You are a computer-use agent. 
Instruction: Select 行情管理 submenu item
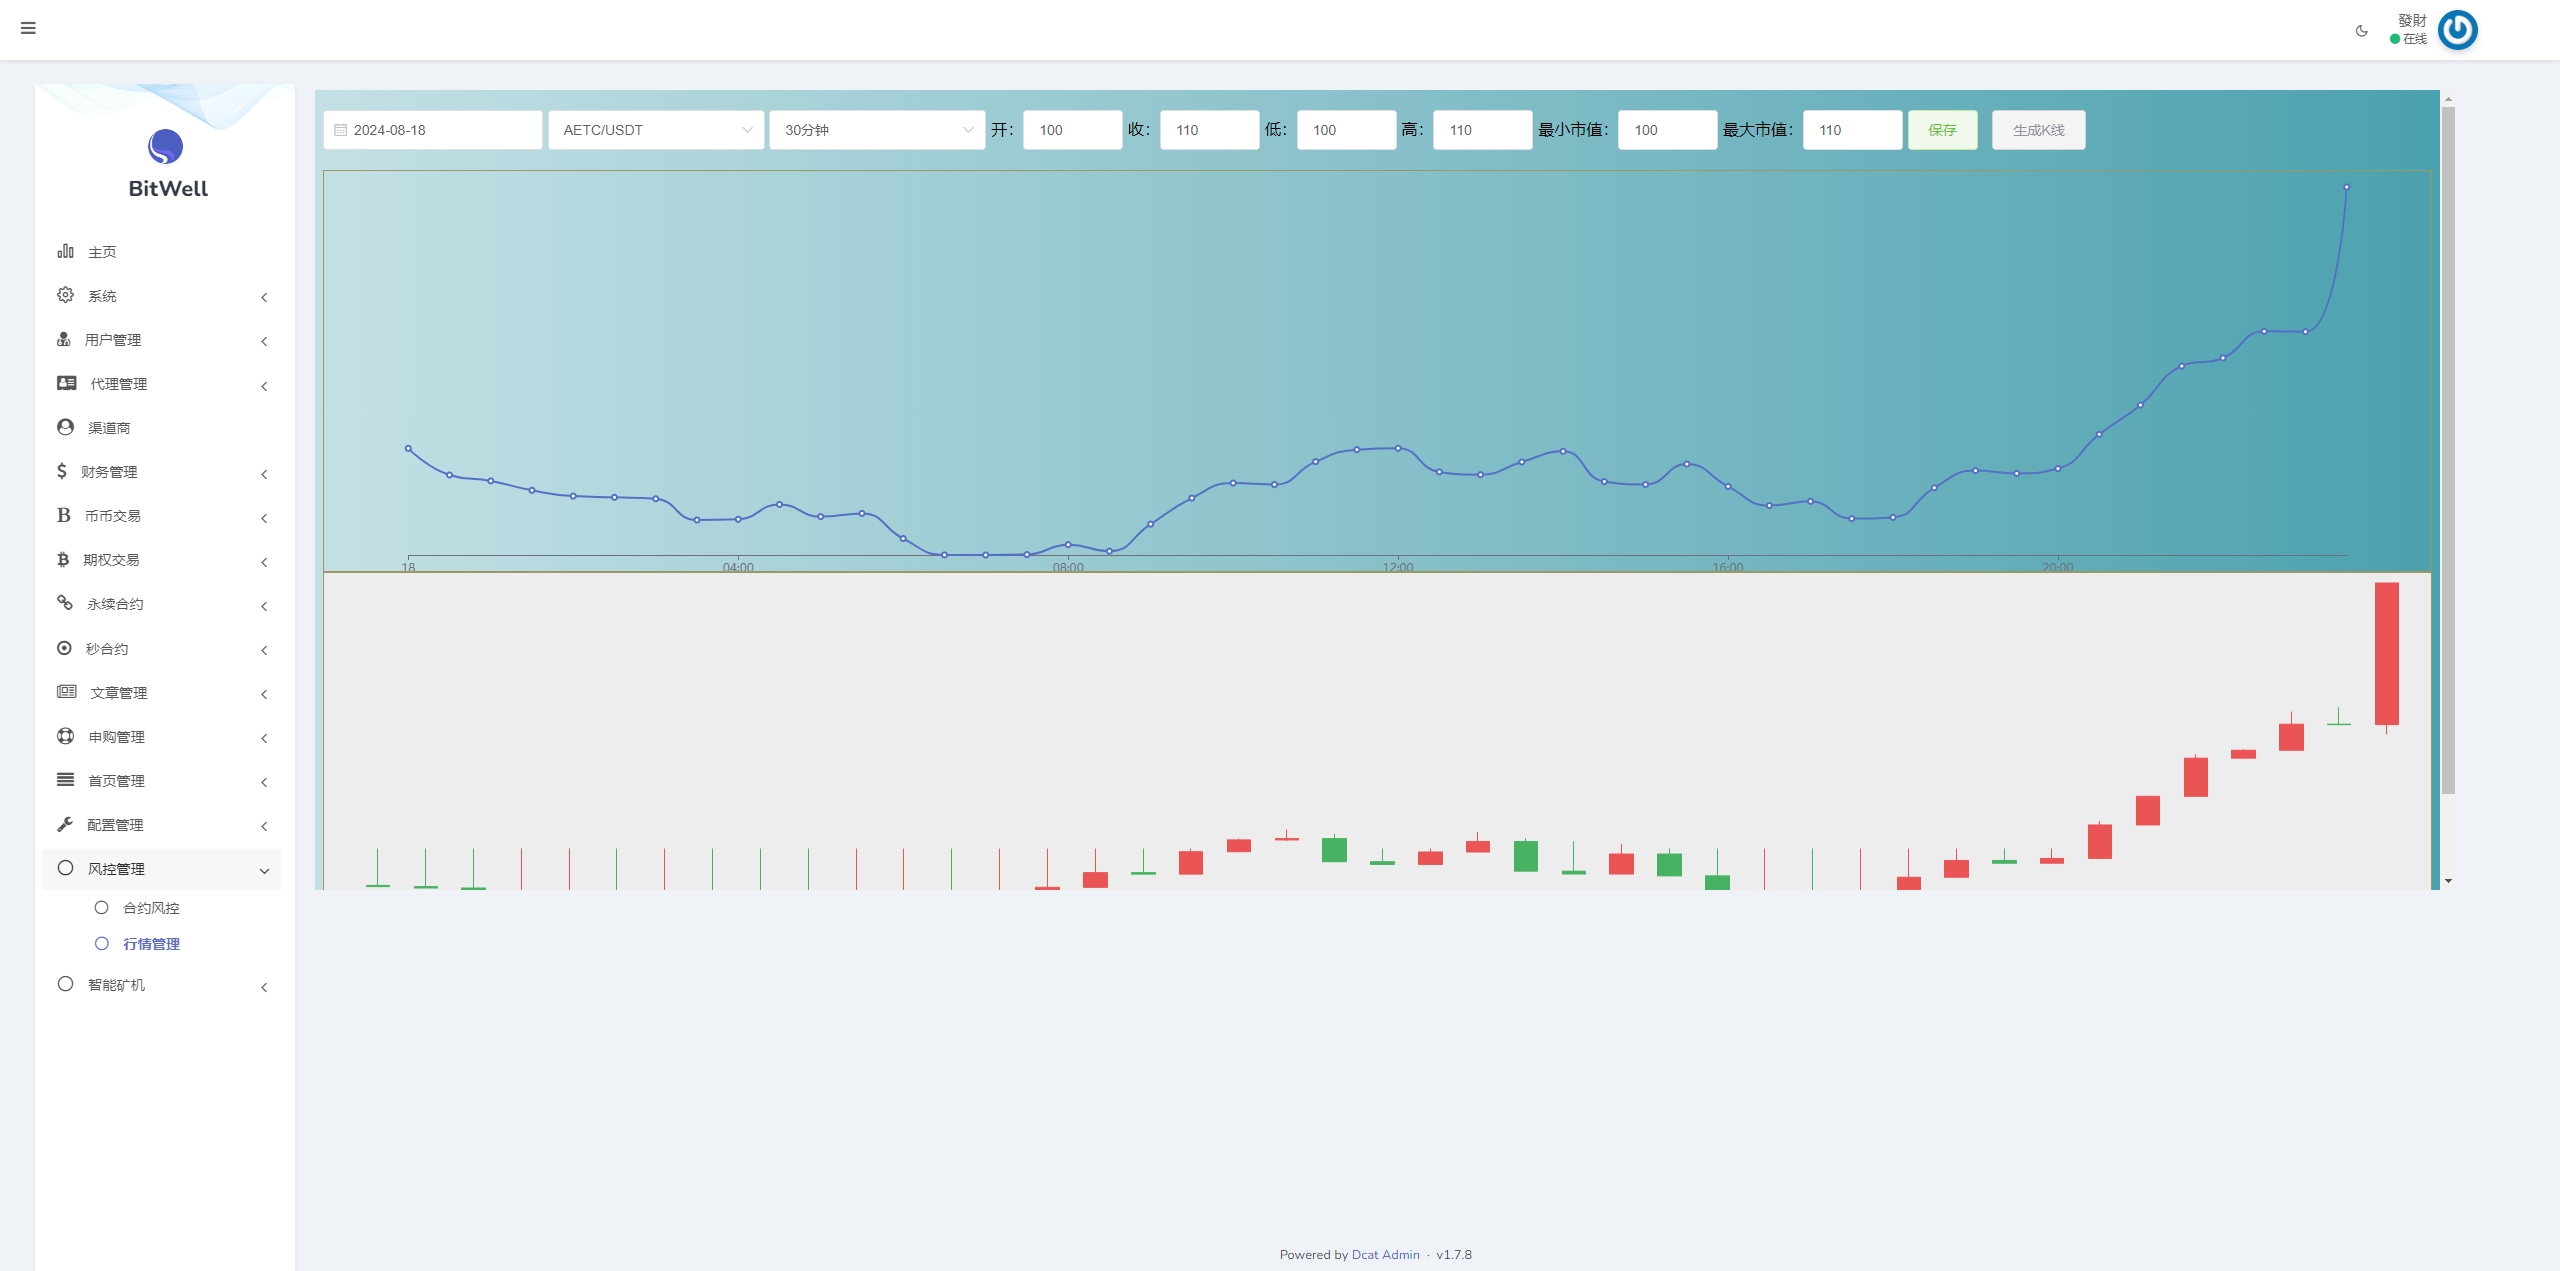pyautogui.click(x=151, y=944)
